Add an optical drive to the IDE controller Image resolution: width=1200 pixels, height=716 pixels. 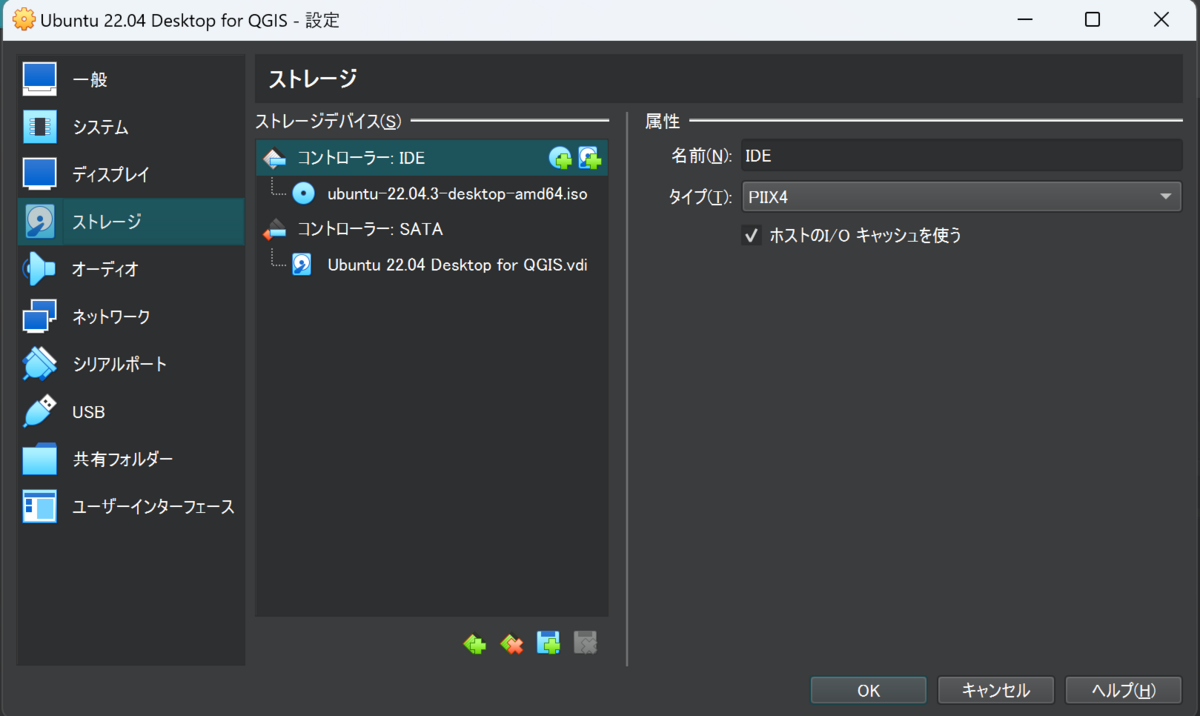[562, 157]
